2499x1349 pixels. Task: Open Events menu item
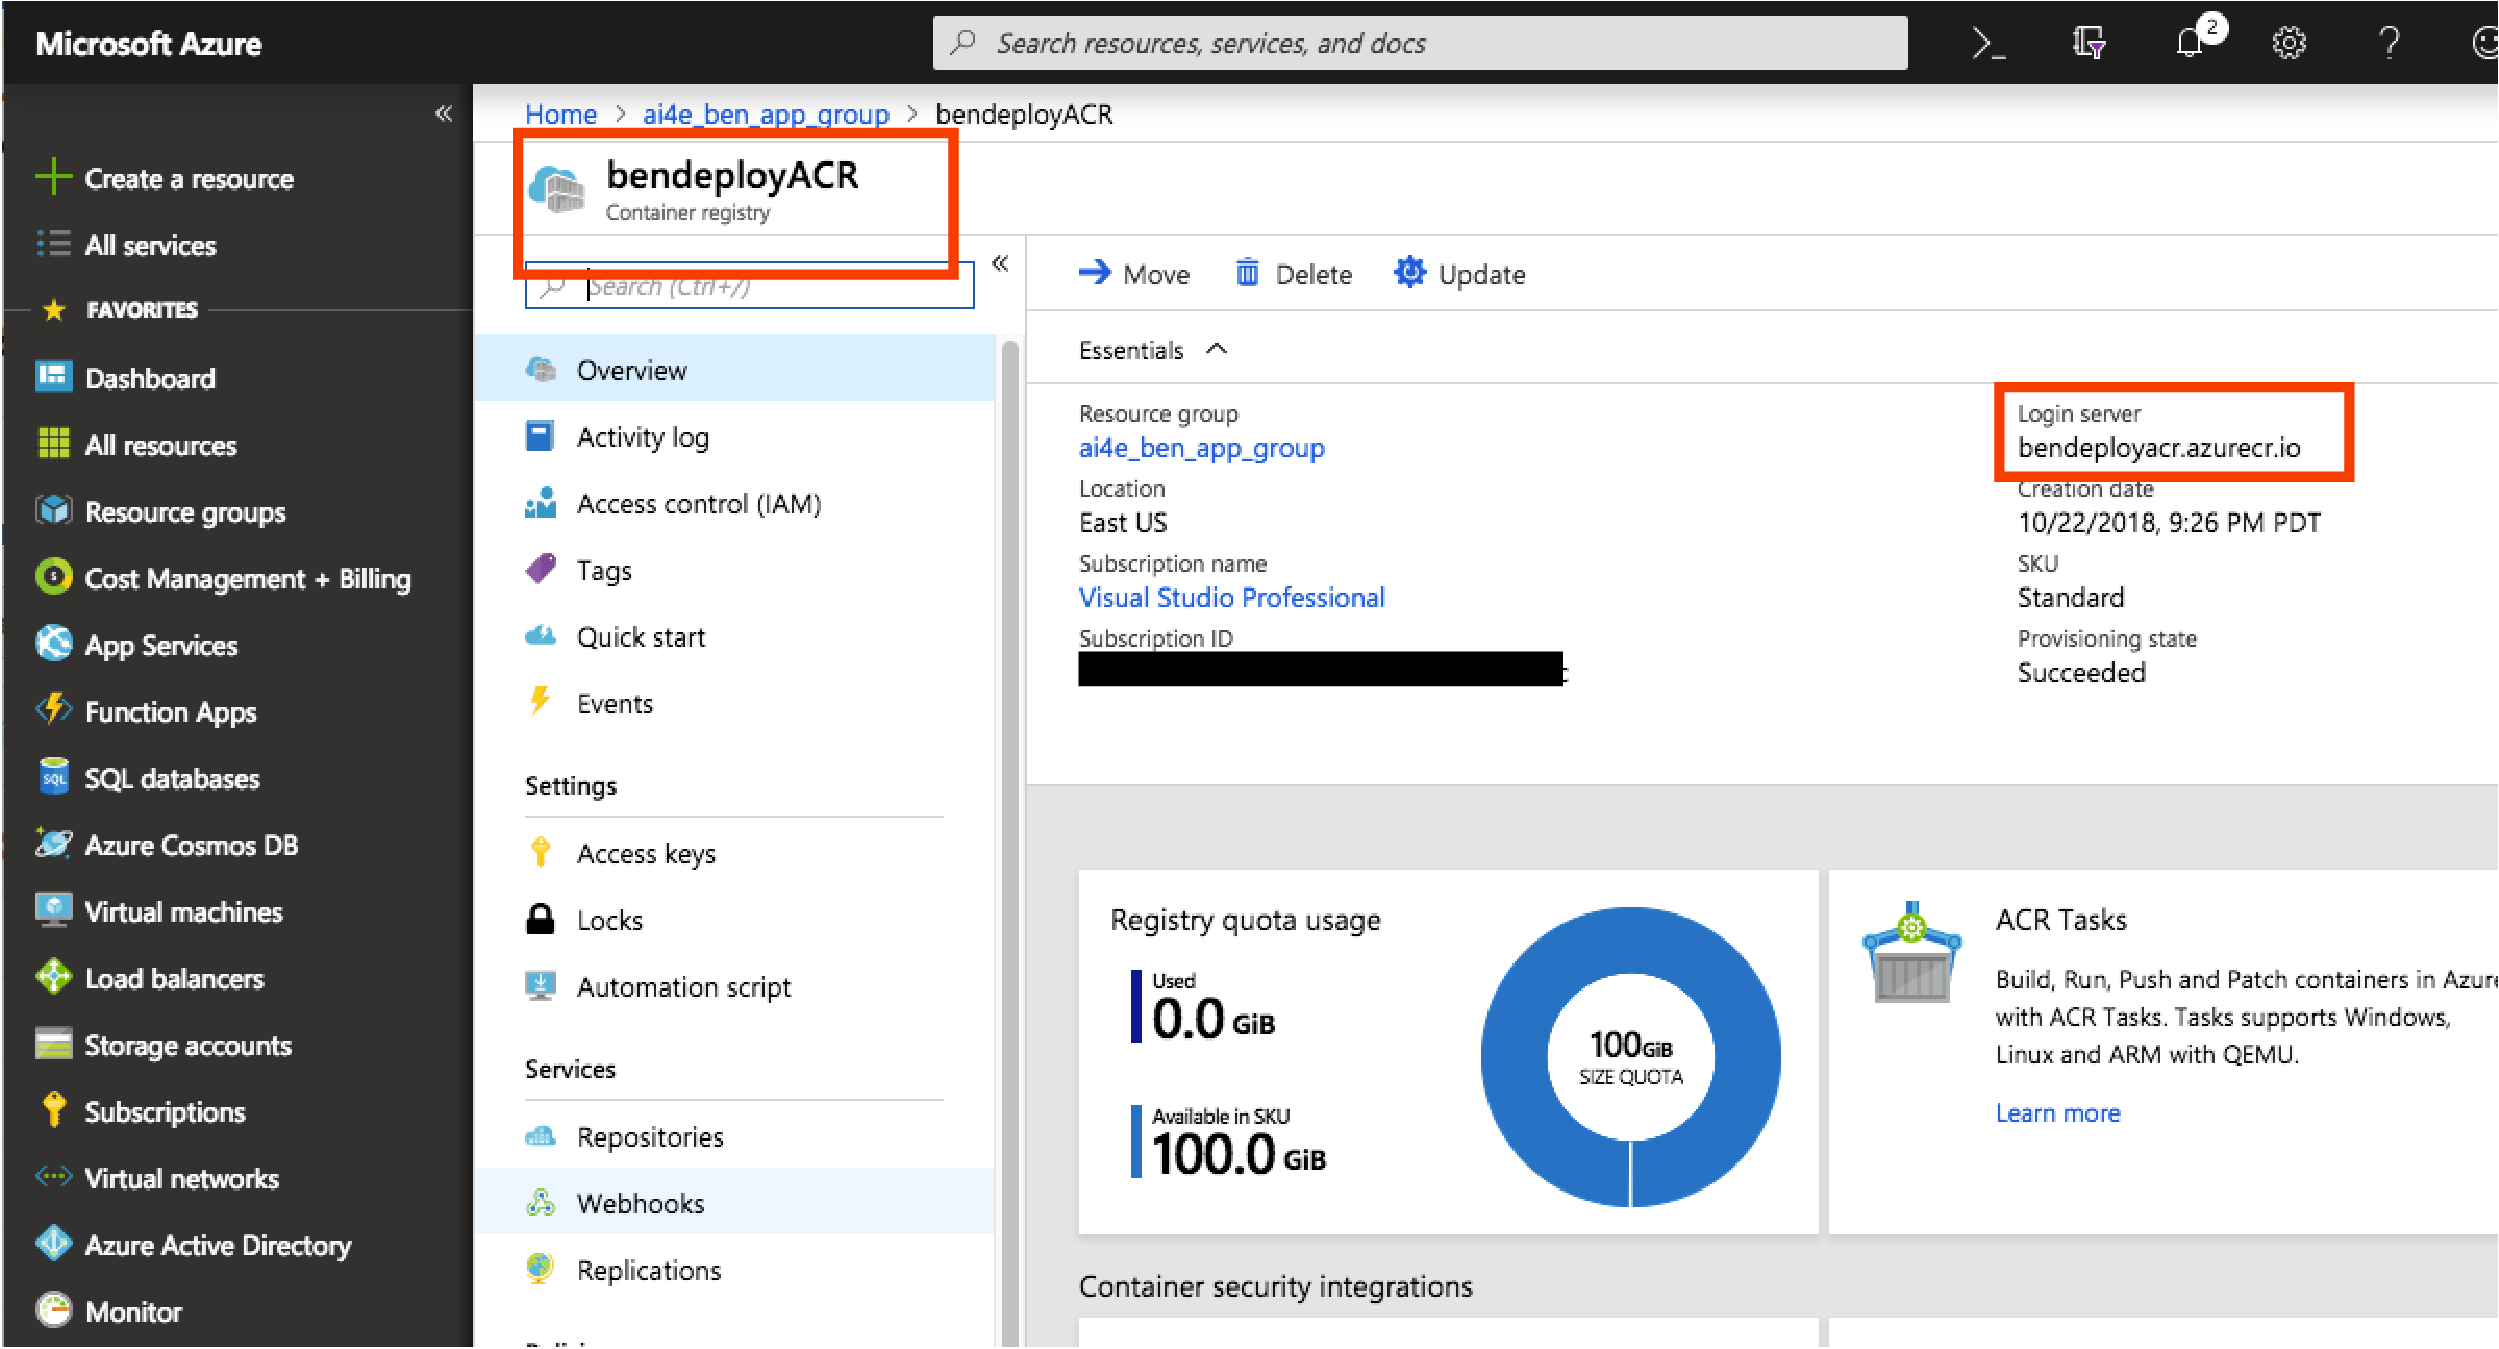[x=735, y=703]
